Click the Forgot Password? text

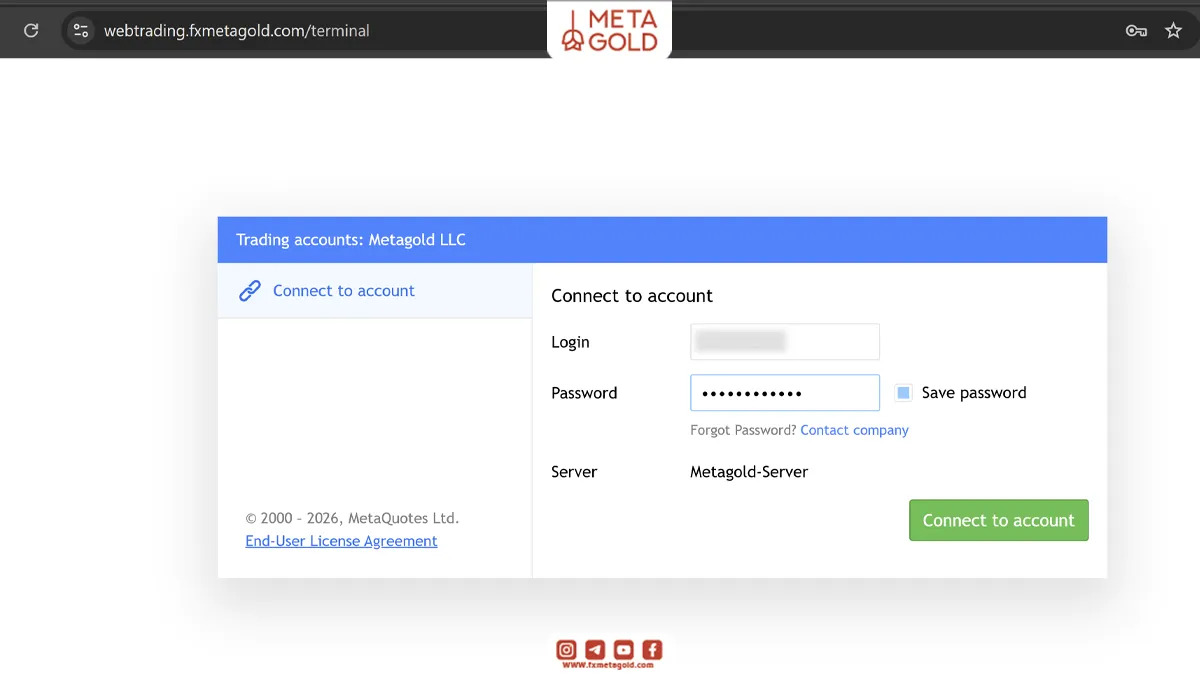743,430
